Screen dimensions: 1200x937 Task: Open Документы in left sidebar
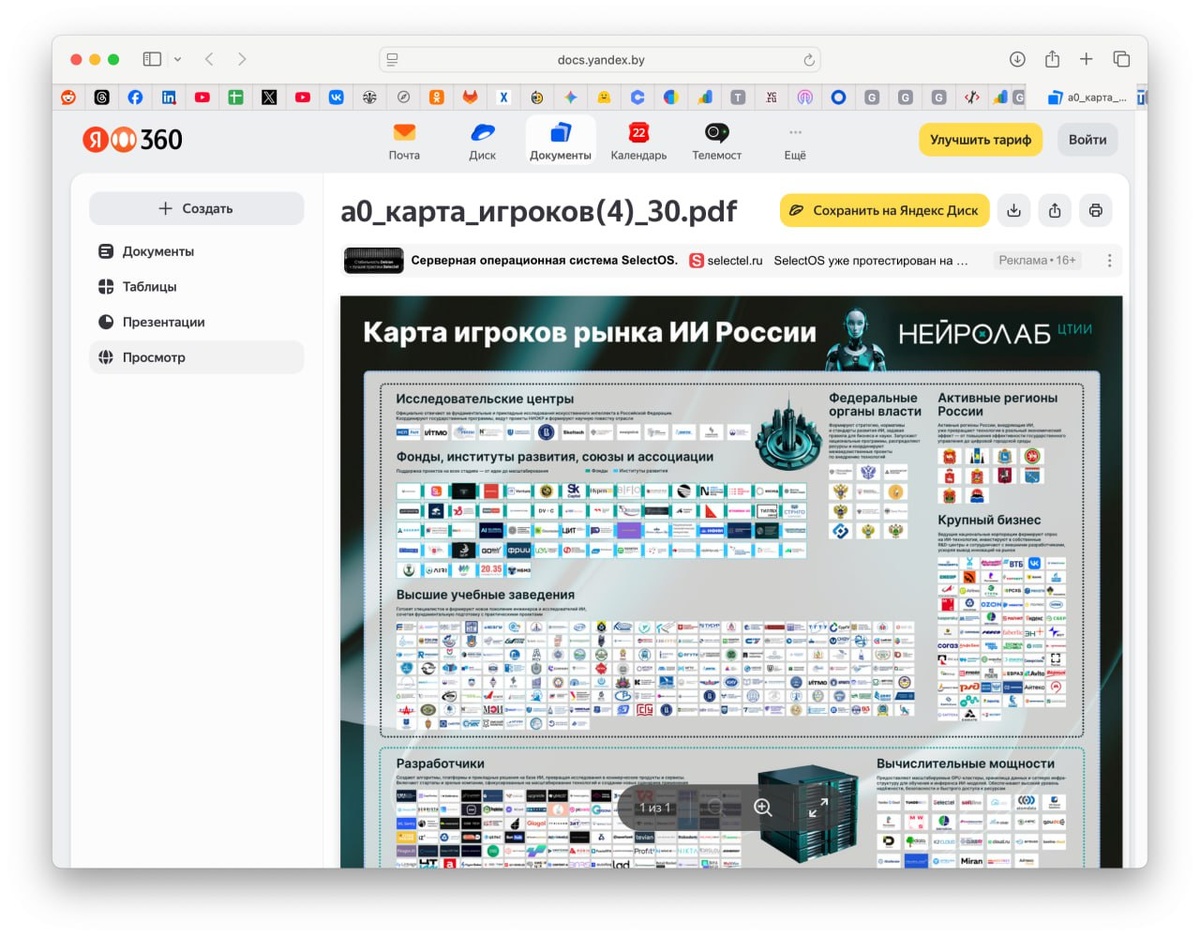(x=196, y=251)
